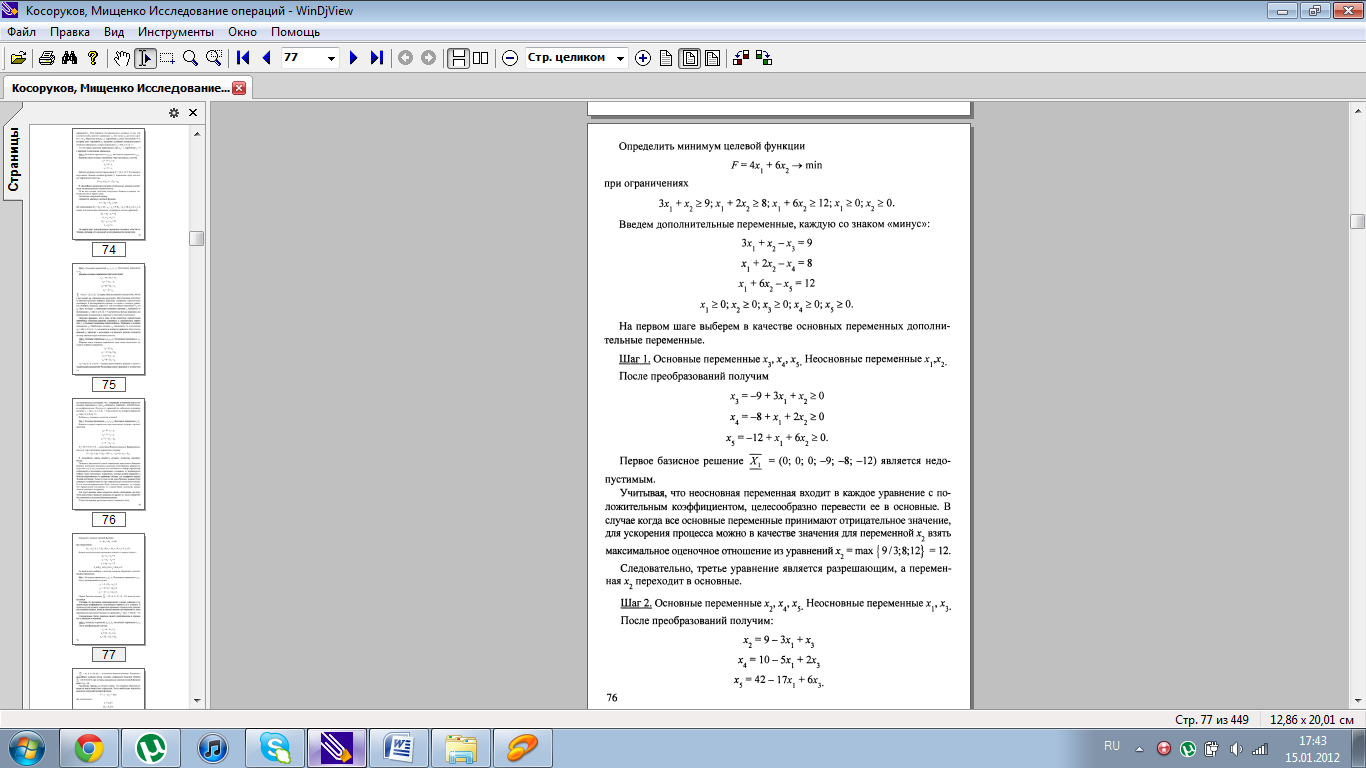Select page 75 thumbnail

coord(108,319)
